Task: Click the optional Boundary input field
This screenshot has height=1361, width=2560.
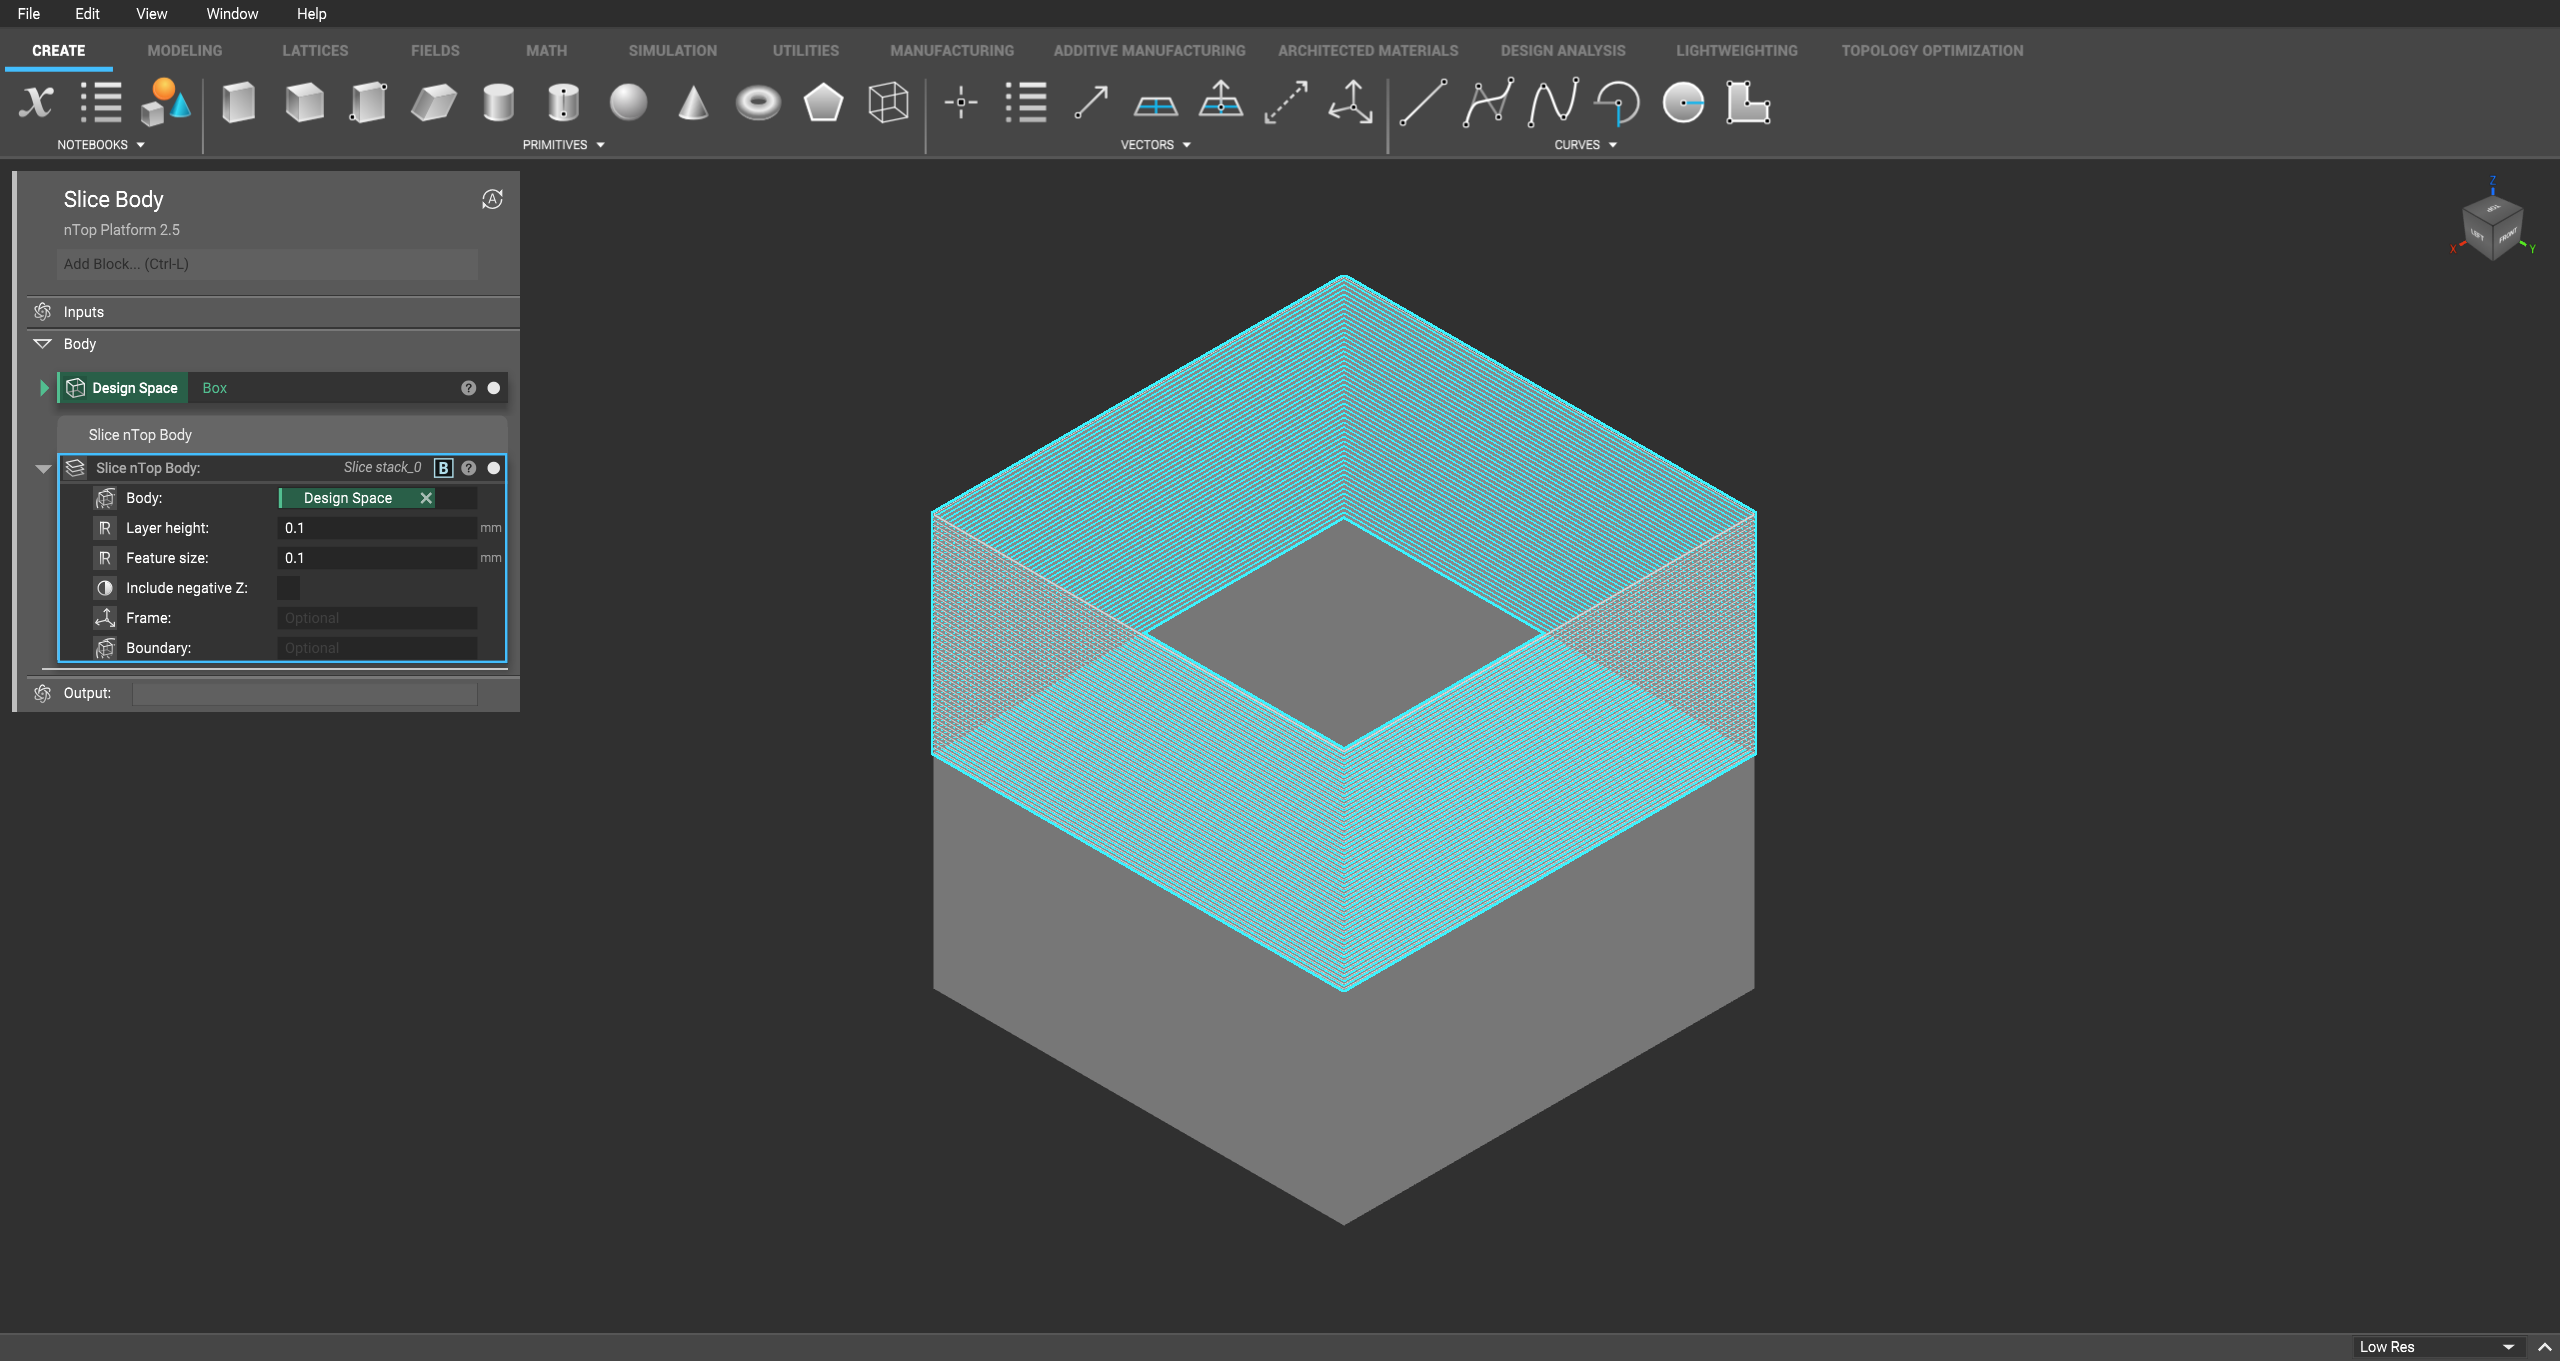Action: 377,648
